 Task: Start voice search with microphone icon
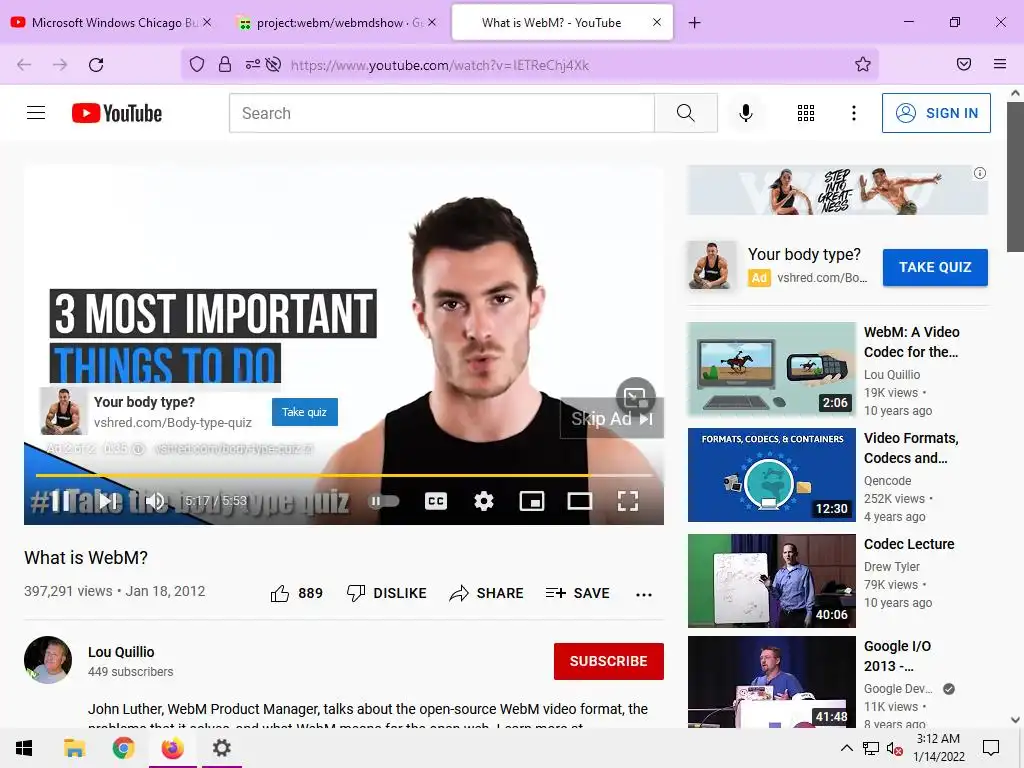point(746,113)
